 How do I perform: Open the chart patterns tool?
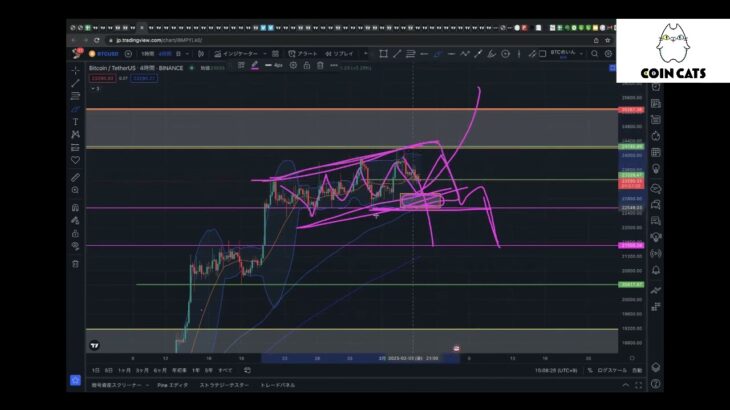point(75,134)
